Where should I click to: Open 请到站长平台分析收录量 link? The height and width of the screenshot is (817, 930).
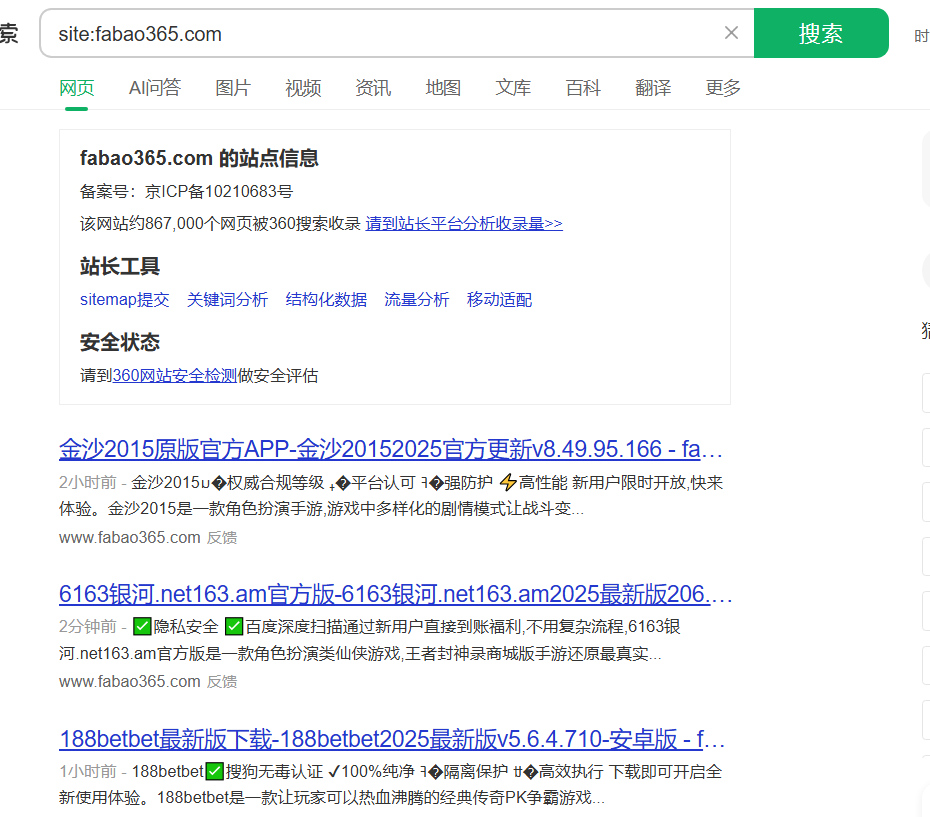click(x=464, y=224)
